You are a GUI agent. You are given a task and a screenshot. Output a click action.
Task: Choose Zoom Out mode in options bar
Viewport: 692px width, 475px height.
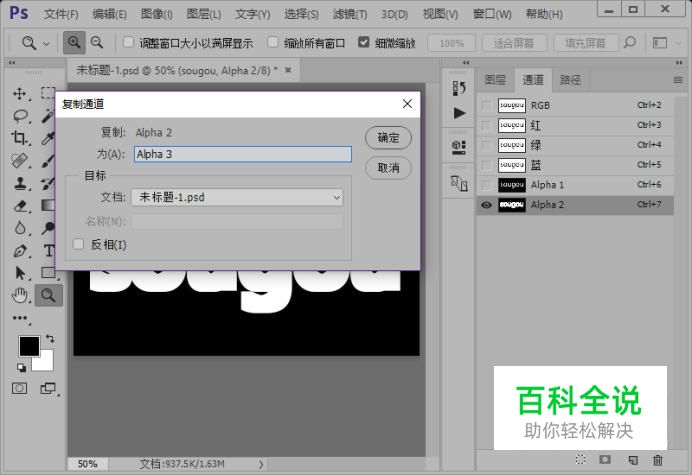[97, 43]
